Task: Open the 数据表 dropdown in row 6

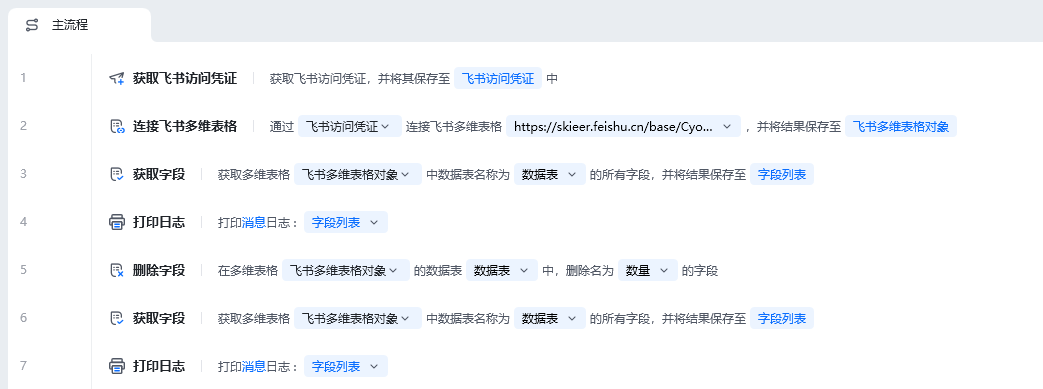Action: 550,318
